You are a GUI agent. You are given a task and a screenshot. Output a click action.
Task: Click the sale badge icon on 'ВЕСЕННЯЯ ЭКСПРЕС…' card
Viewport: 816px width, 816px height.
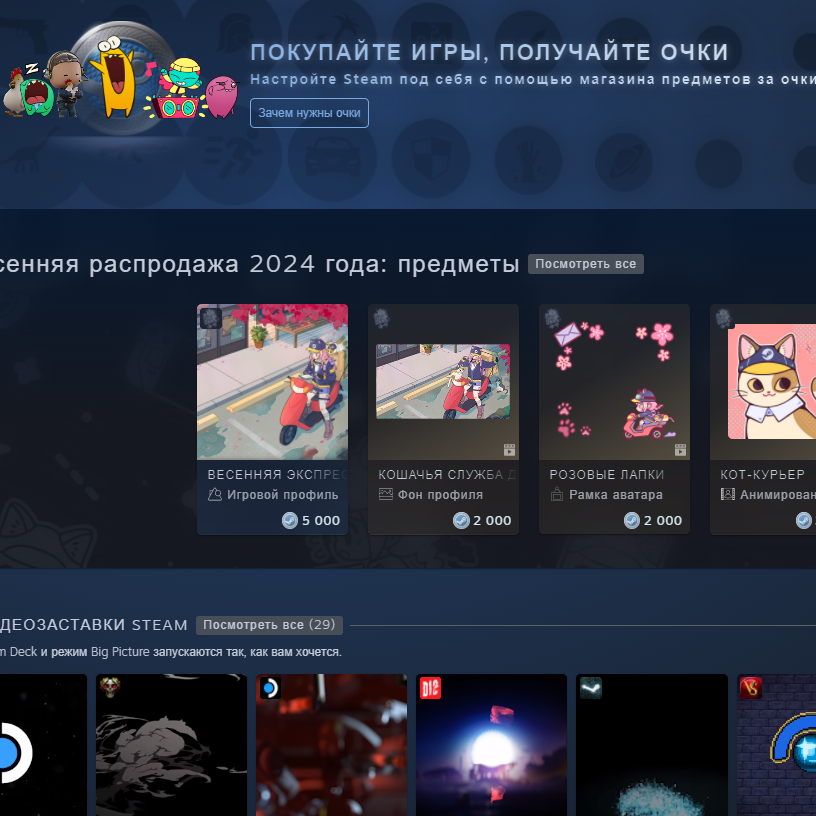coord(211,318)
